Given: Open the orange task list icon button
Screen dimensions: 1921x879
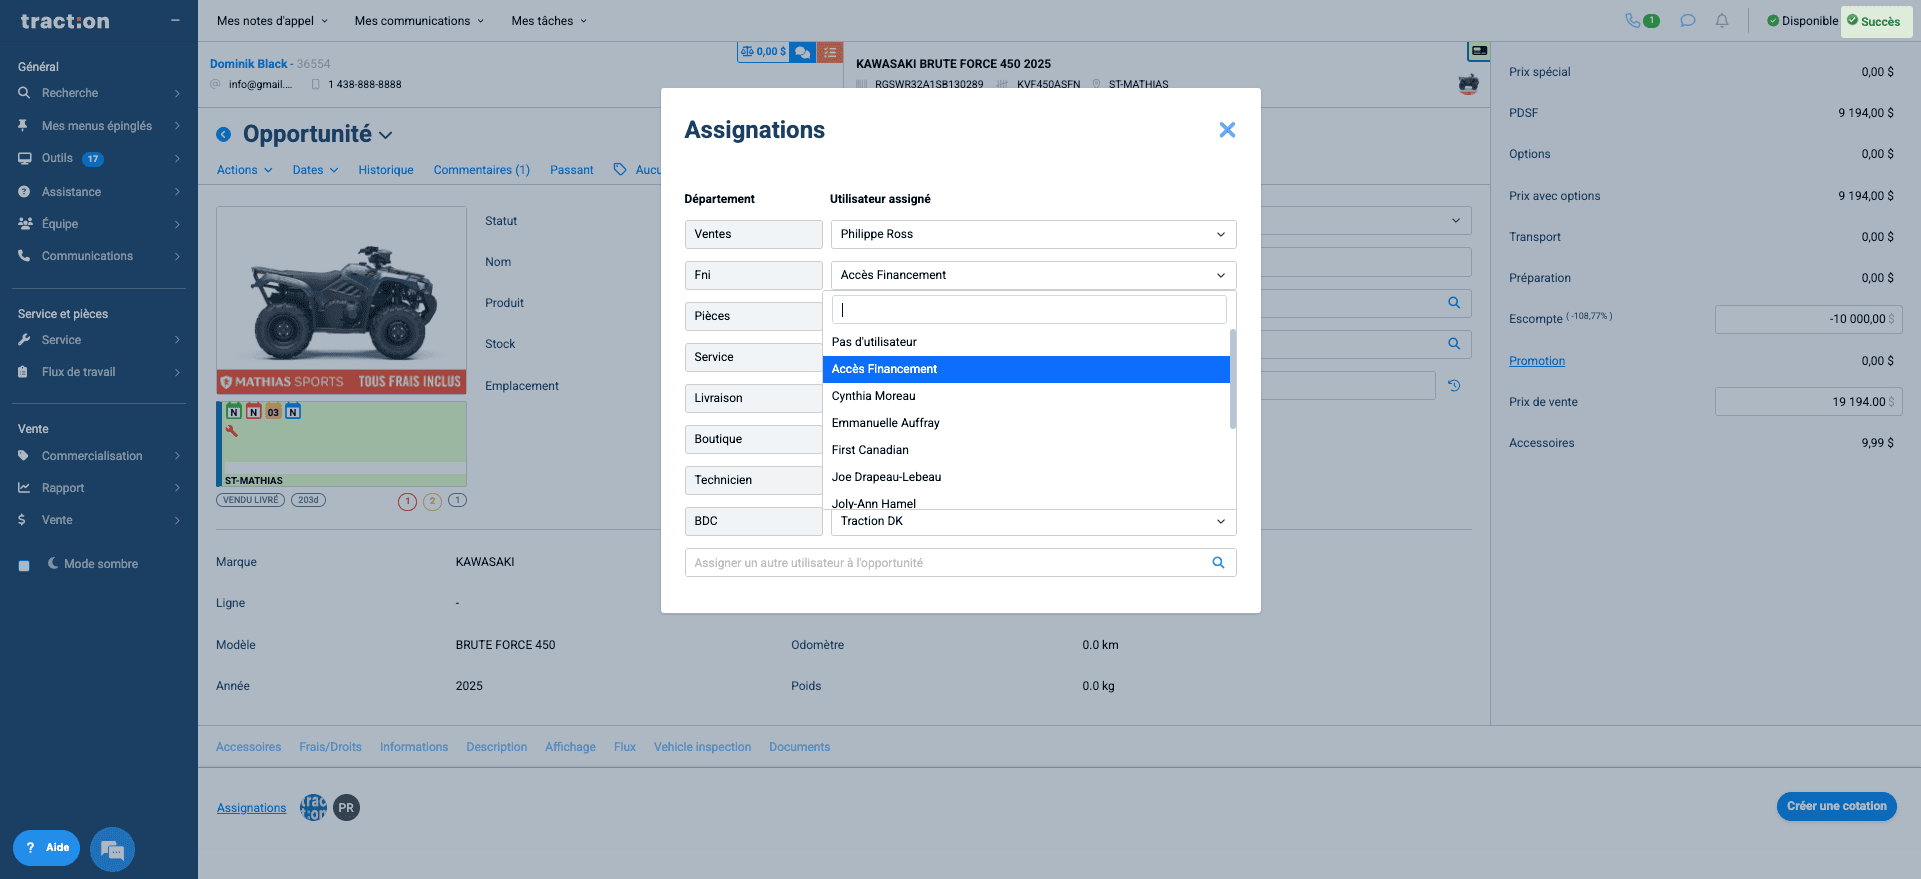Looking at the screenshot, I should [830, 52].
